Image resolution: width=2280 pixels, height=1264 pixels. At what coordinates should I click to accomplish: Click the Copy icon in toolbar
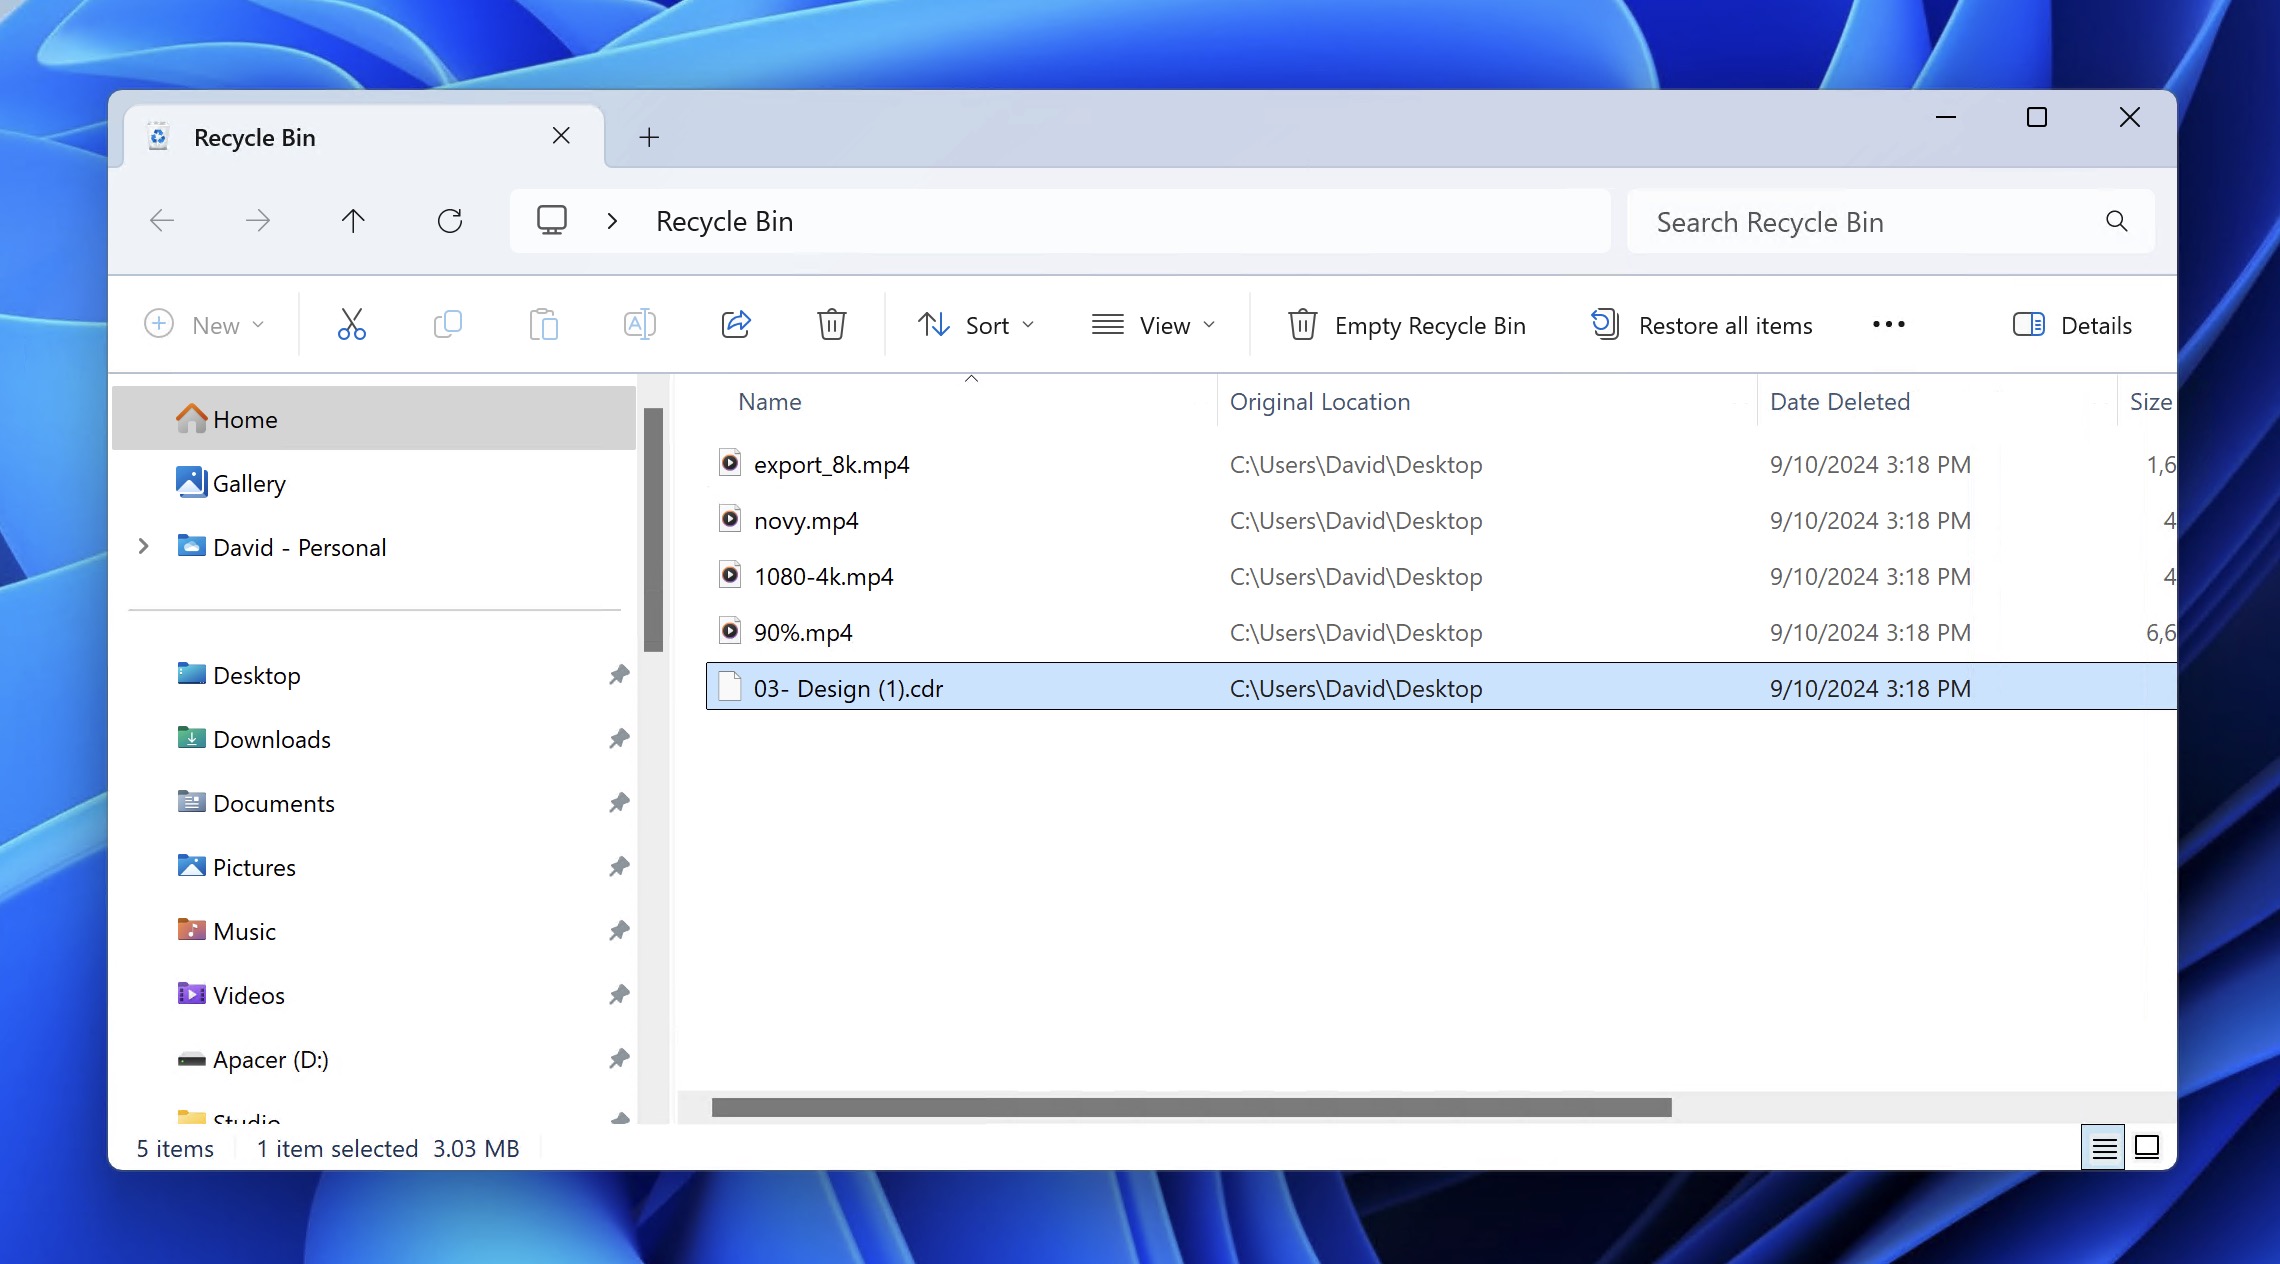pyautogui.click(x=448, y=325)
